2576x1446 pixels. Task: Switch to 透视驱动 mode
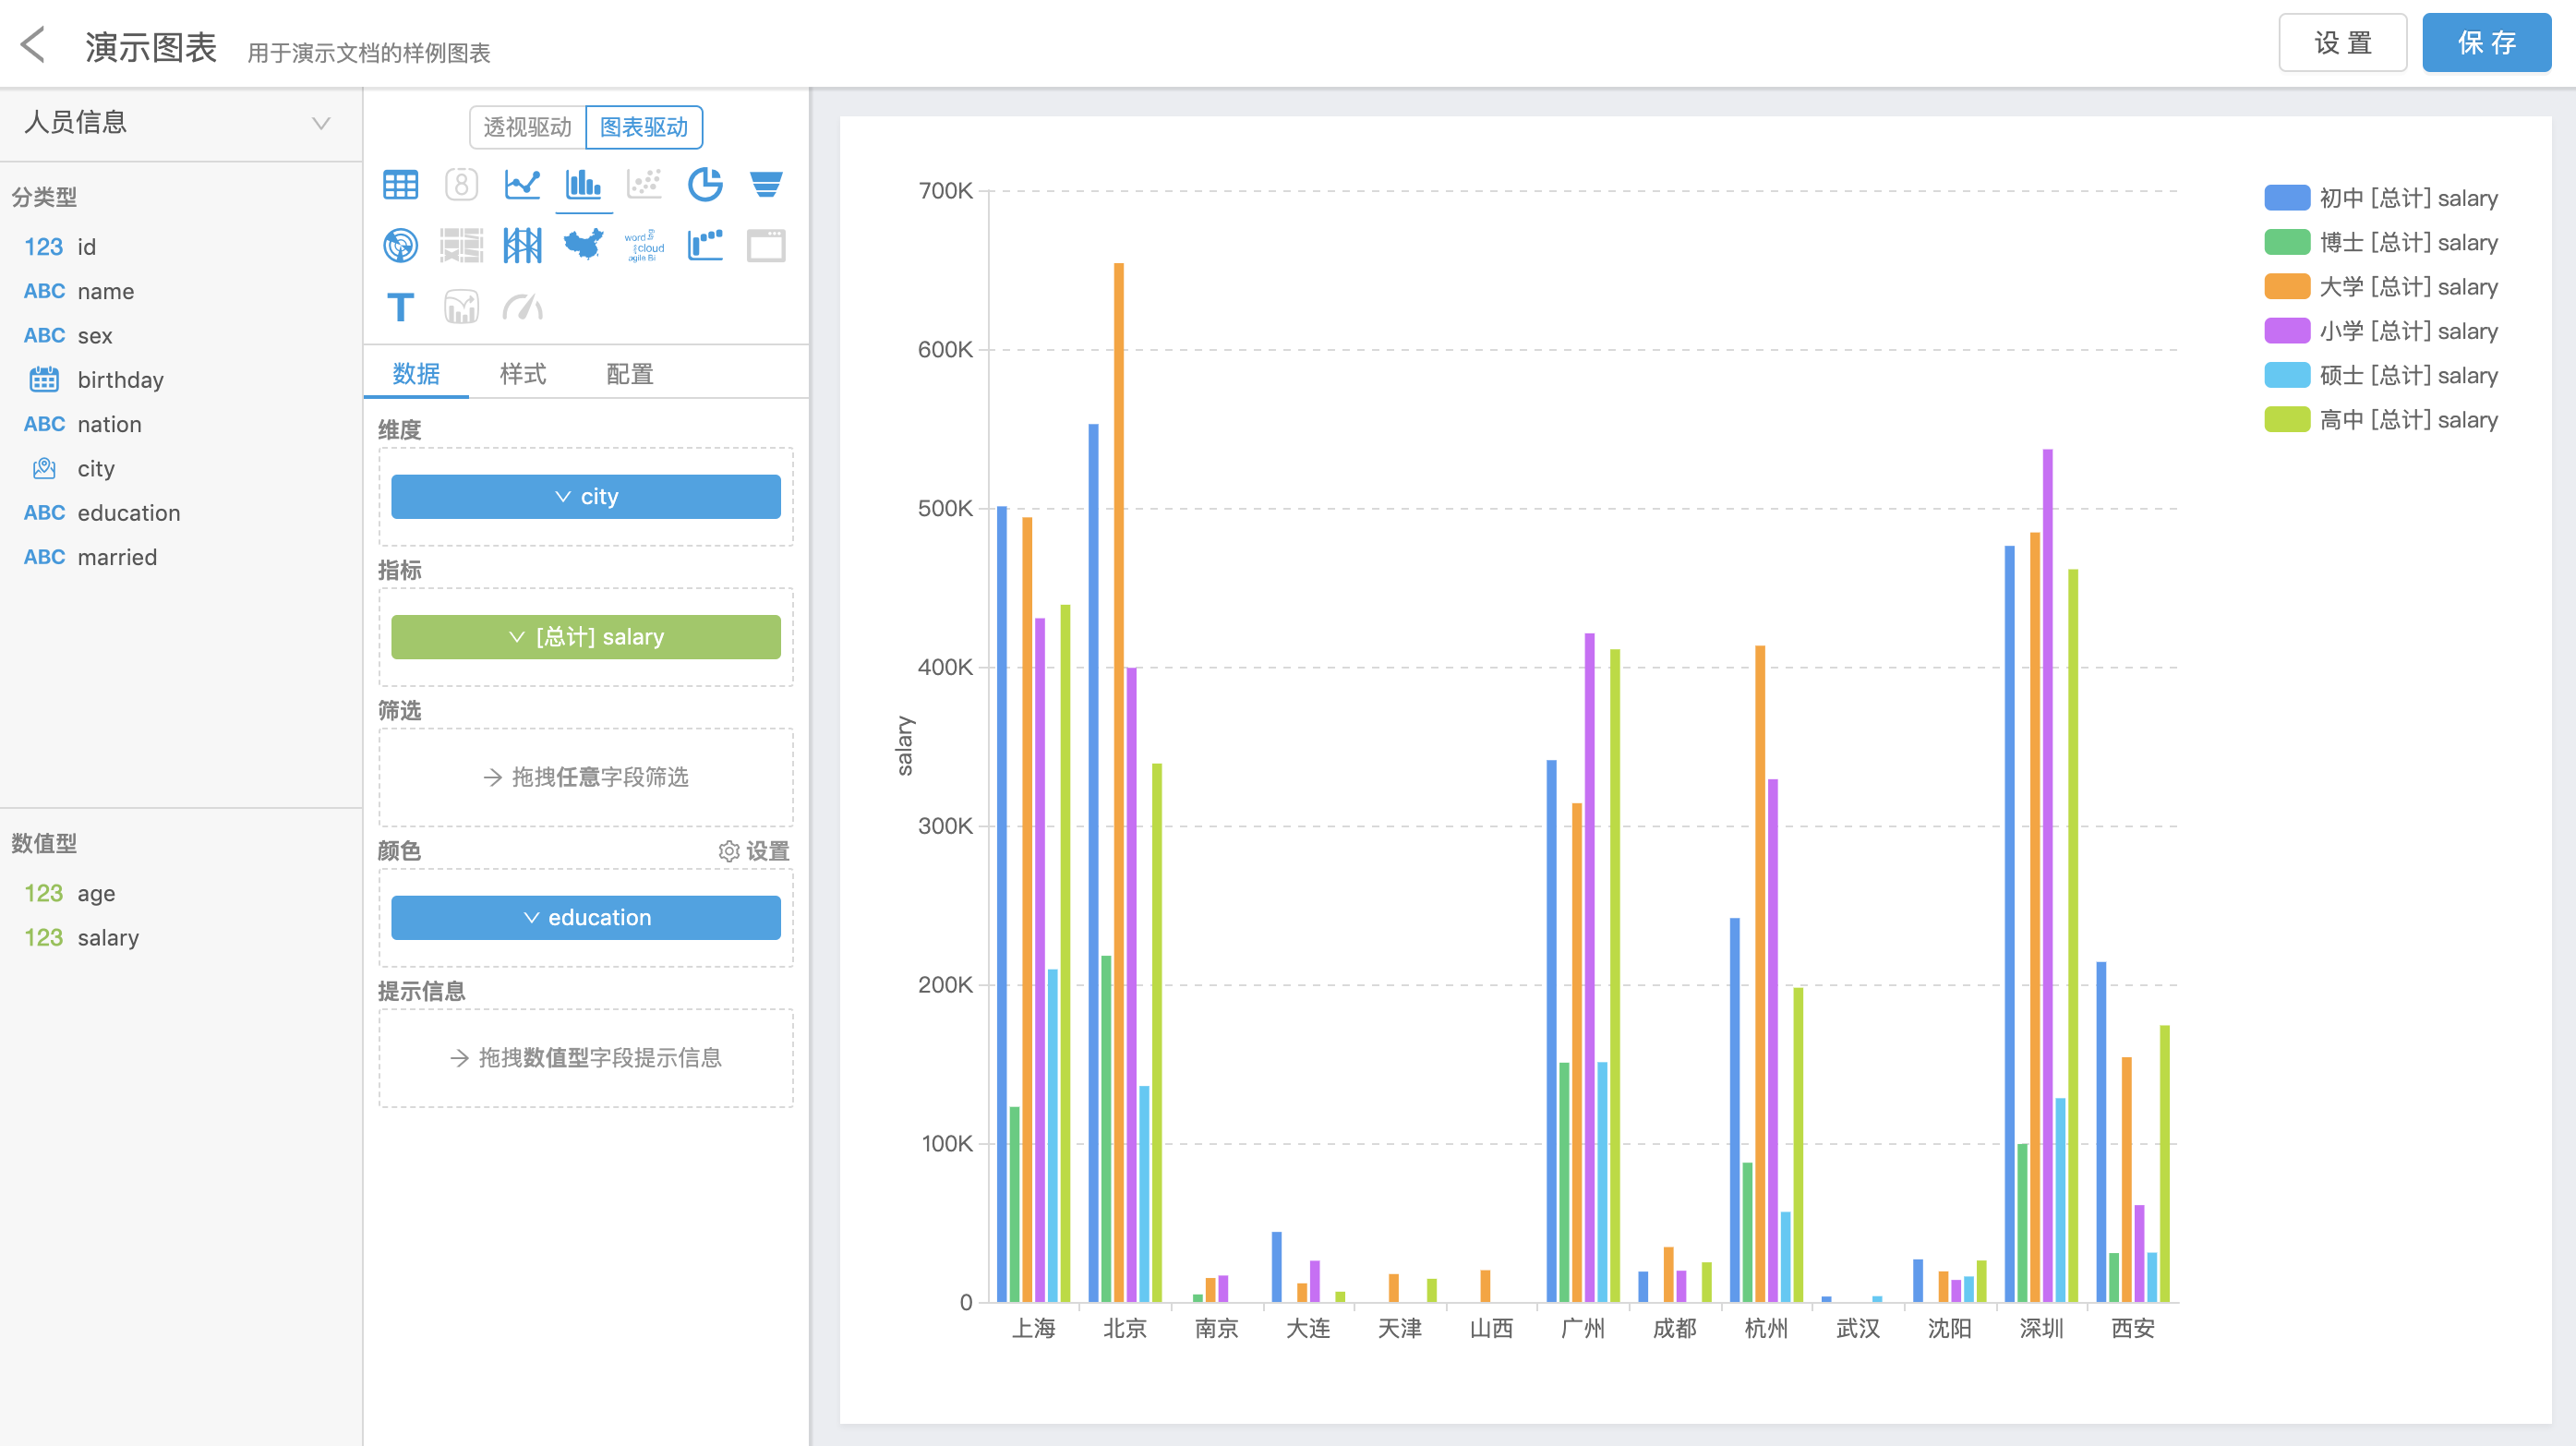[527, 127]
